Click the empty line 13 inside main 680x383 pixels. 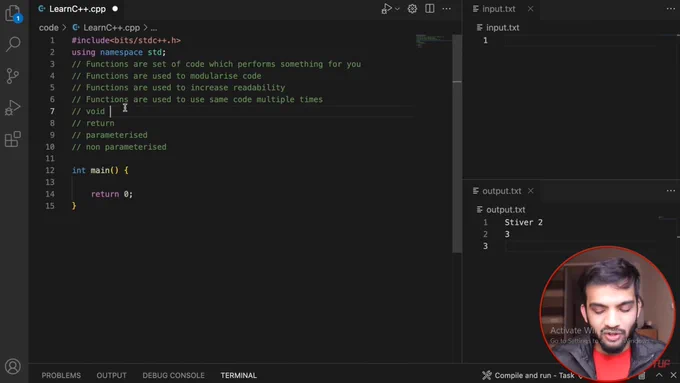click(243, 182)
